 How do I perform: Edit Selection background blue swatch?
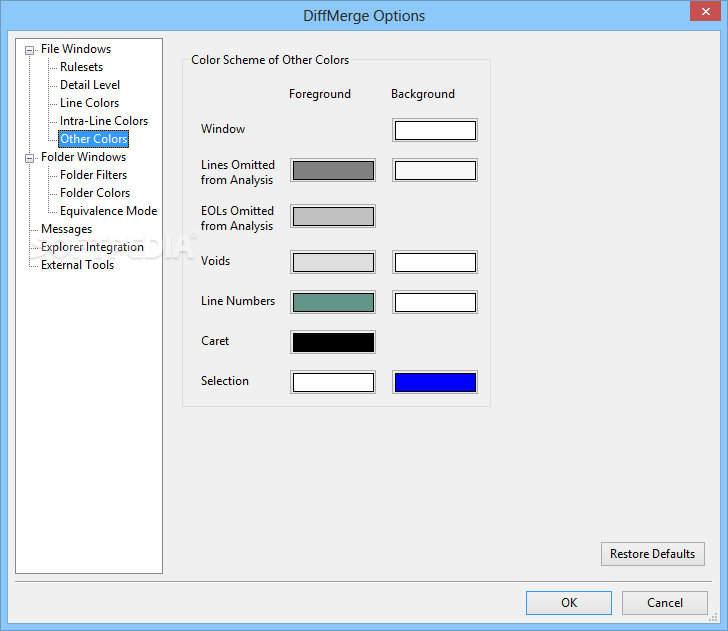[435, 383]
